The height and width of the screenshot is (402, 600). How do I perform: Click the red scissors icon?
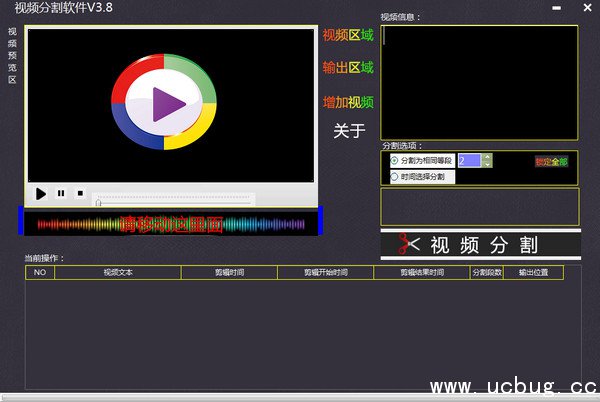[x=408, y=244]
